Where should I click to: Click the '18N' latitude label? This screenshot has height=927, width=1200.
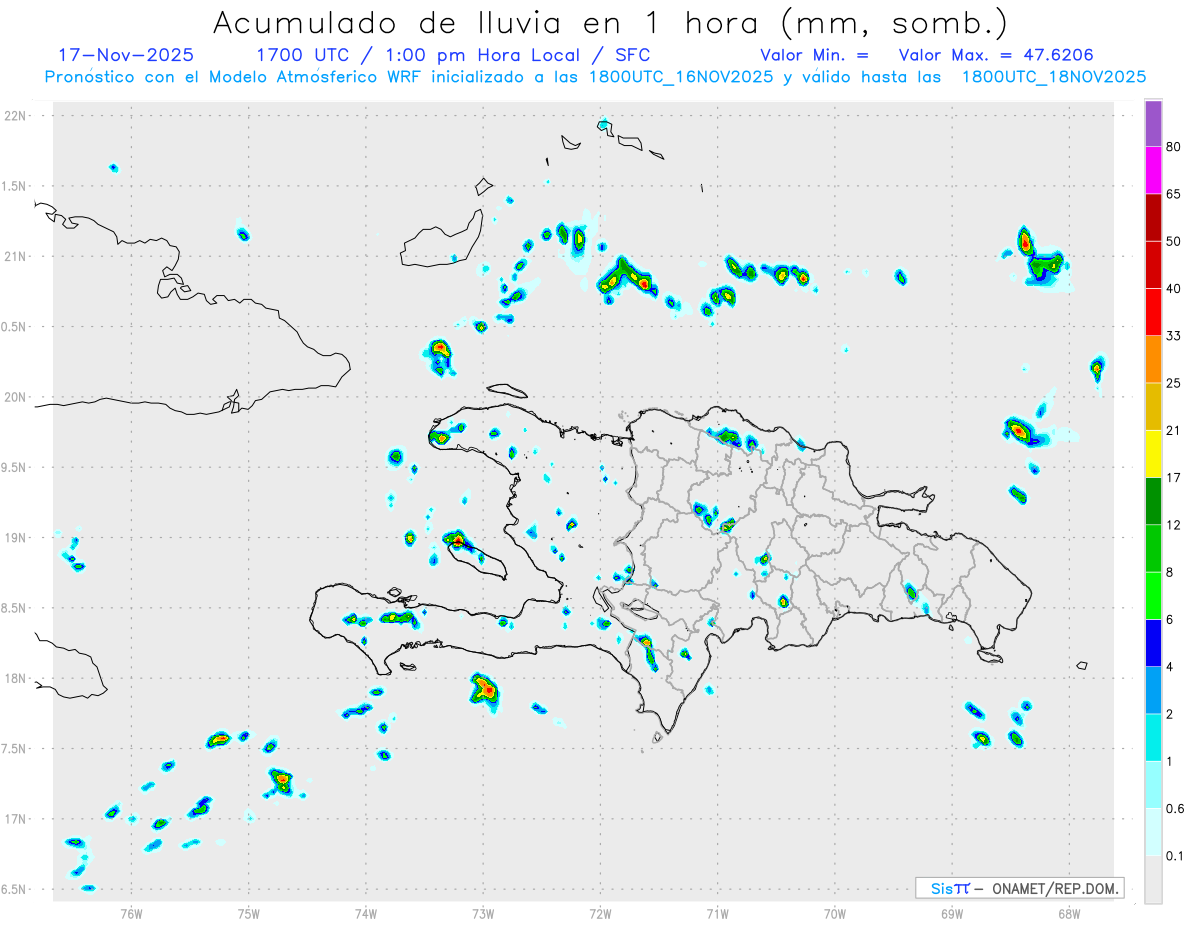(15, 679)
